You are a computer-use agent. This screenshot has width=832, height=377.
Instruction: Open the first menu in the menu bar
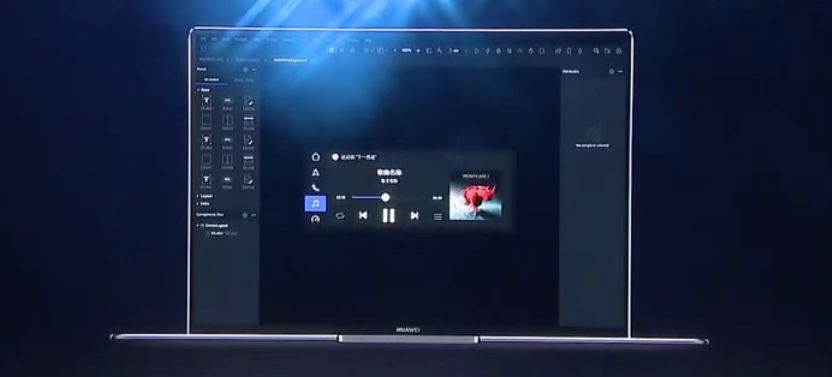click(203, 39)
